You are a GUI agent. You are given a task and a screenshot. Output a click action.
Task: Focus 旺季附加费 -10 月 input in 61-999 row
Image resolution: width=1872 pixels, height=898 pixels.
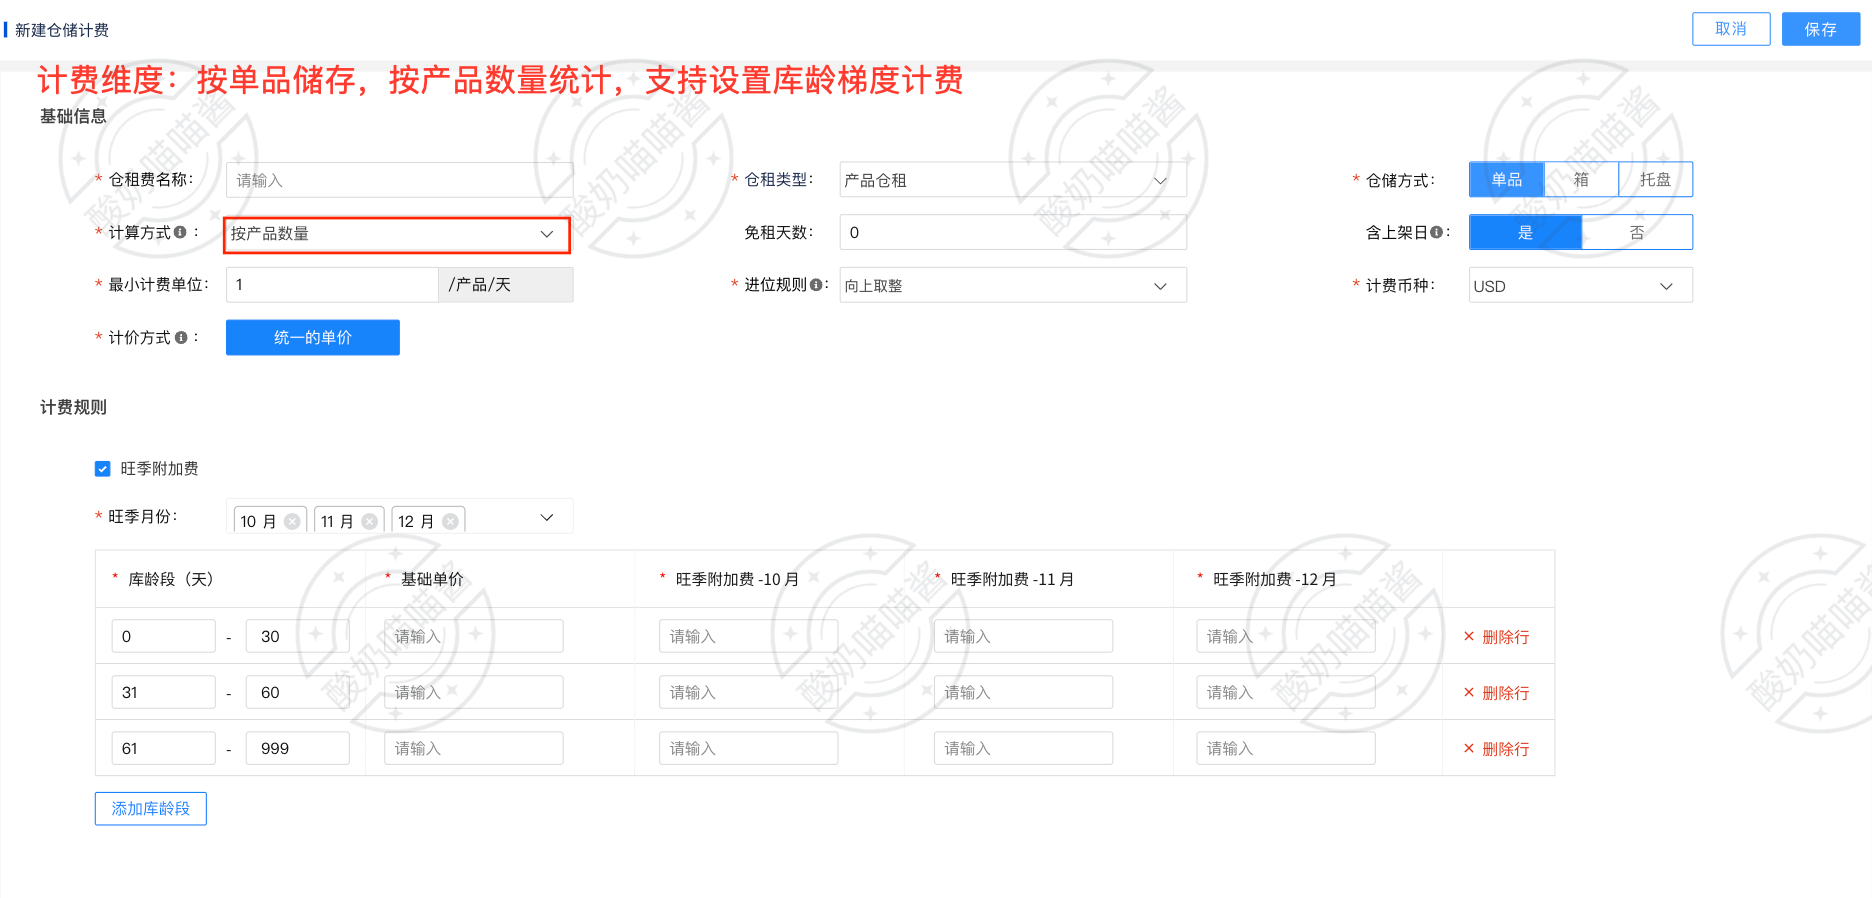point(749,748)
